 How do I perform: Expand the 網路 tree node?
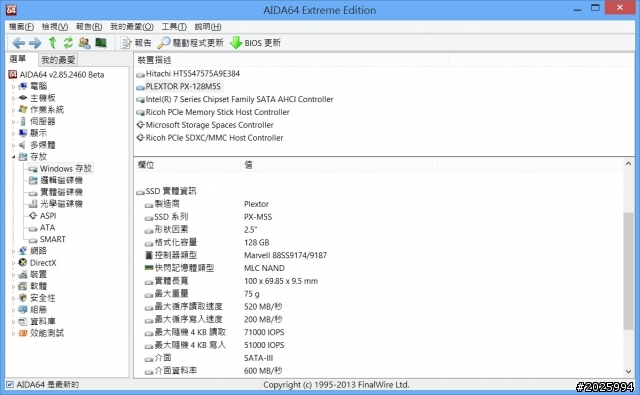pos(13,251)
